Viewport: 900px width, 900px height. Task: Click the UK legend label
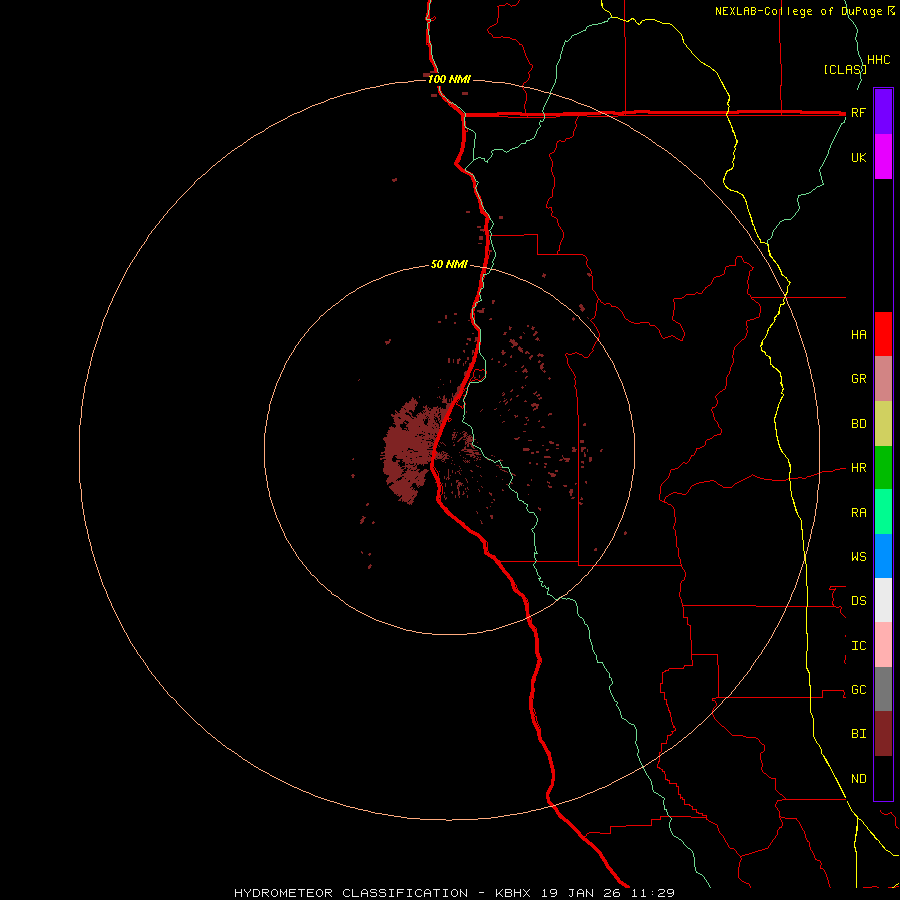tap(858, 157)
